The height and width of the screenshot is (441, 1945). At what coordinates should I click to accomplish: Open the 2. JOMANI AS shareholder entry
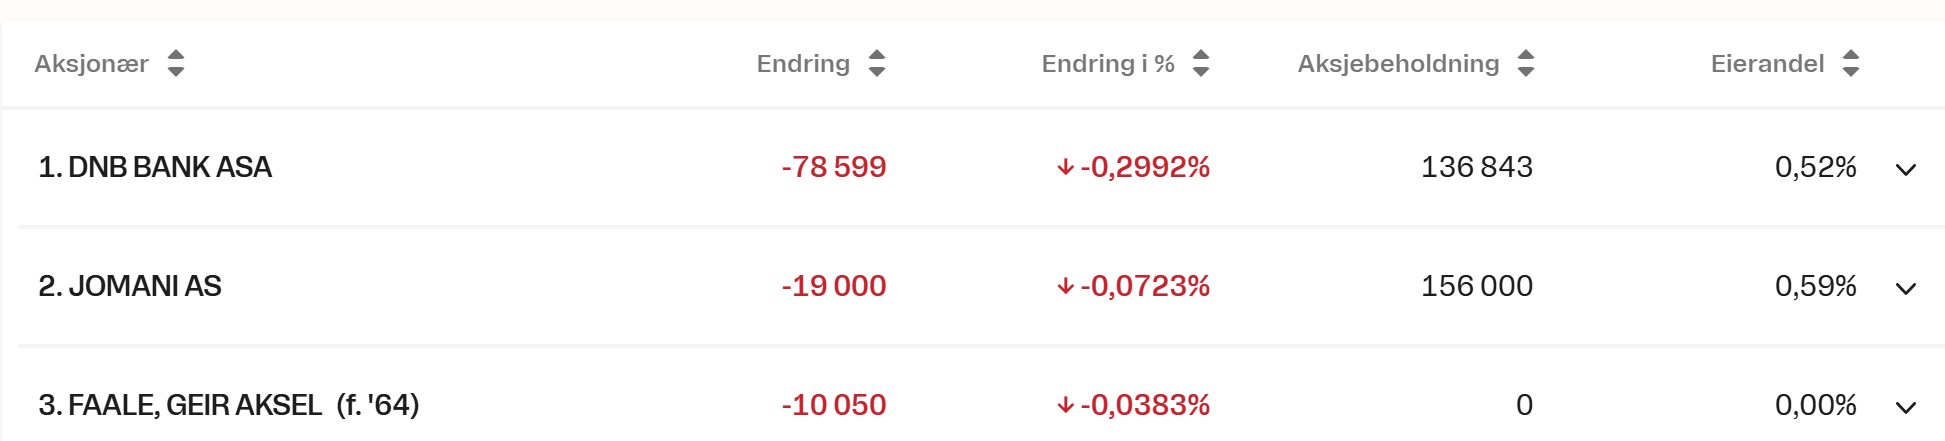tap(130, 286)
